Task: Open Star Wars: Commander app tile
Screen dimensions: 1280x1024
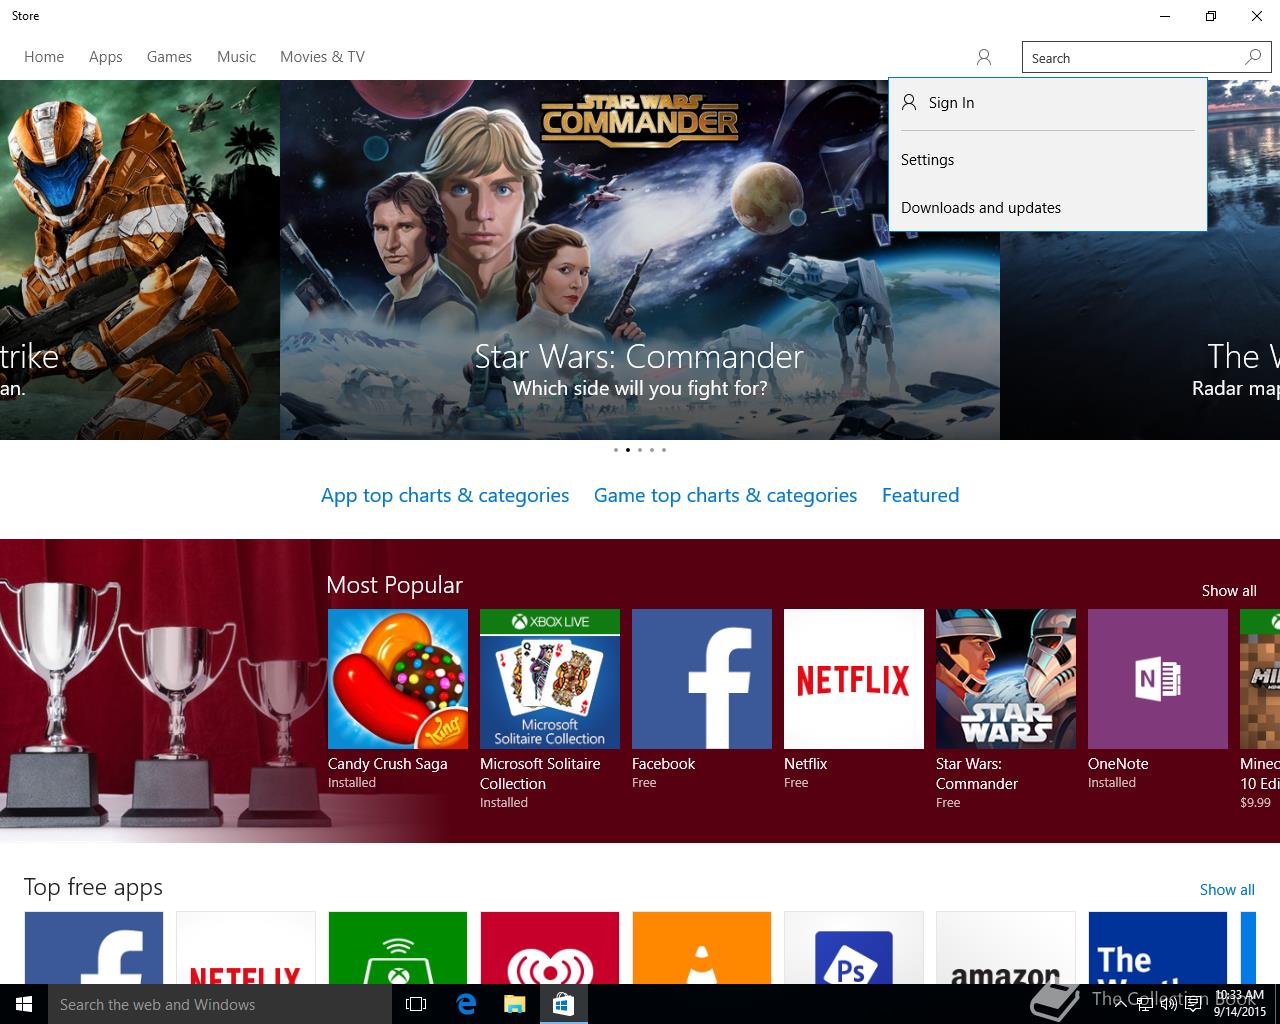Action: tap(1006, 679)
